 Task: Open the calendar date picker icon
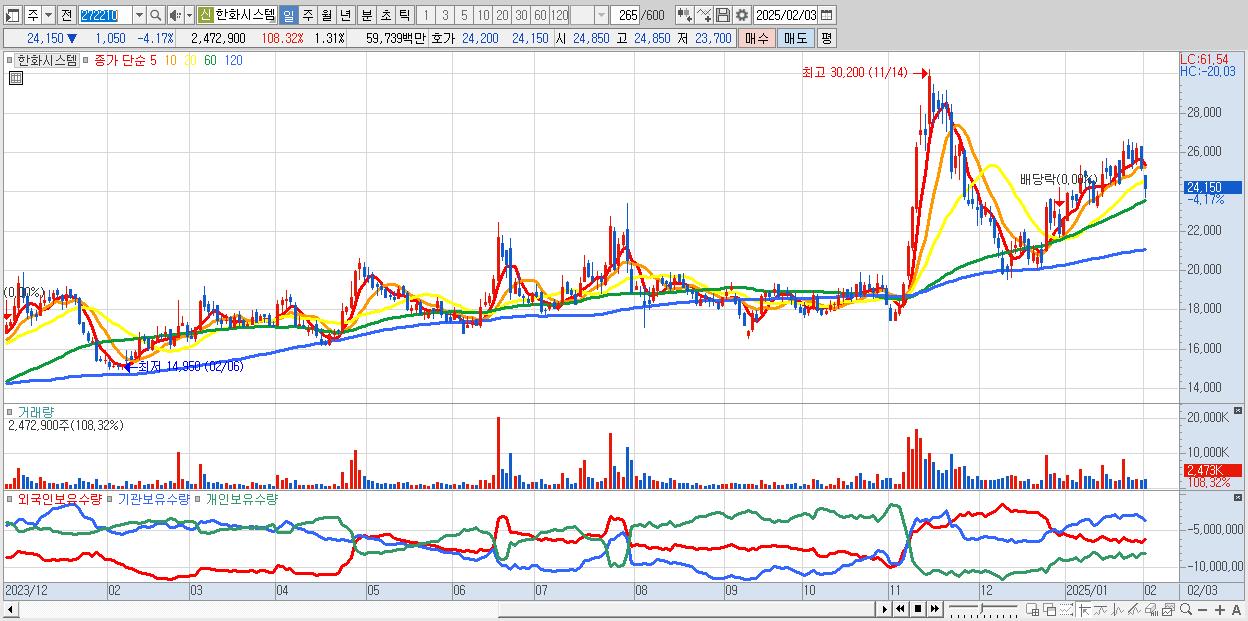829,15
